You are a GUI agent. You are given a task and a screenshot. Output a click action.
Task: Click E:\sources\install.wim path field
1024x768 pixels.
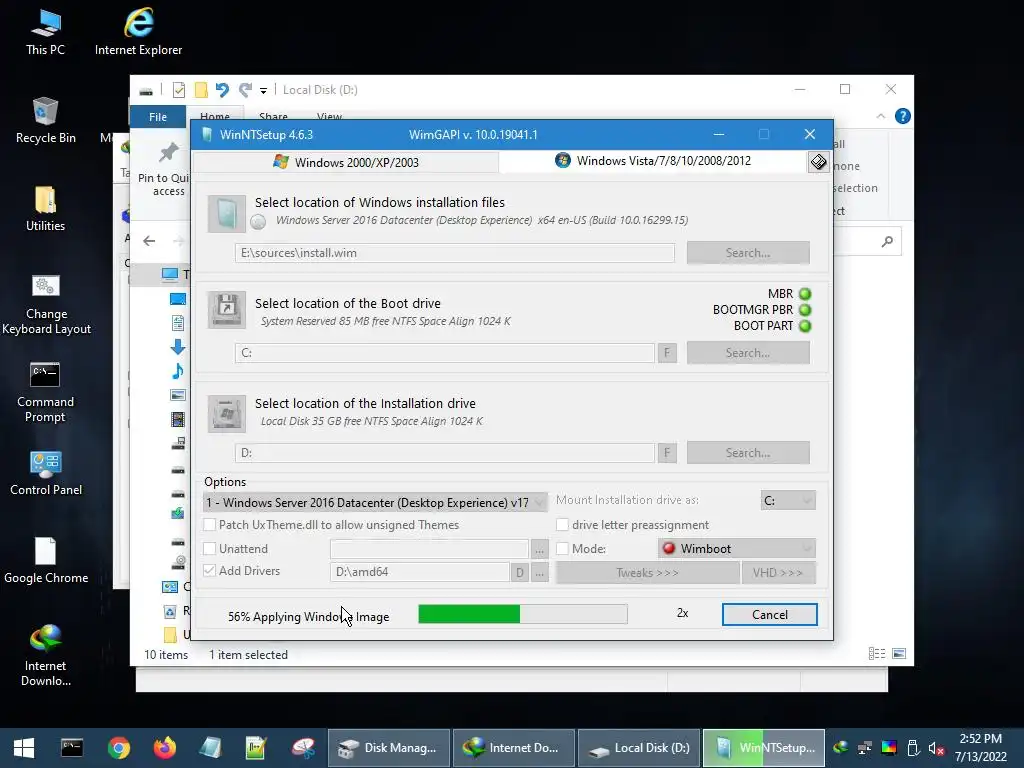(455, 253)
